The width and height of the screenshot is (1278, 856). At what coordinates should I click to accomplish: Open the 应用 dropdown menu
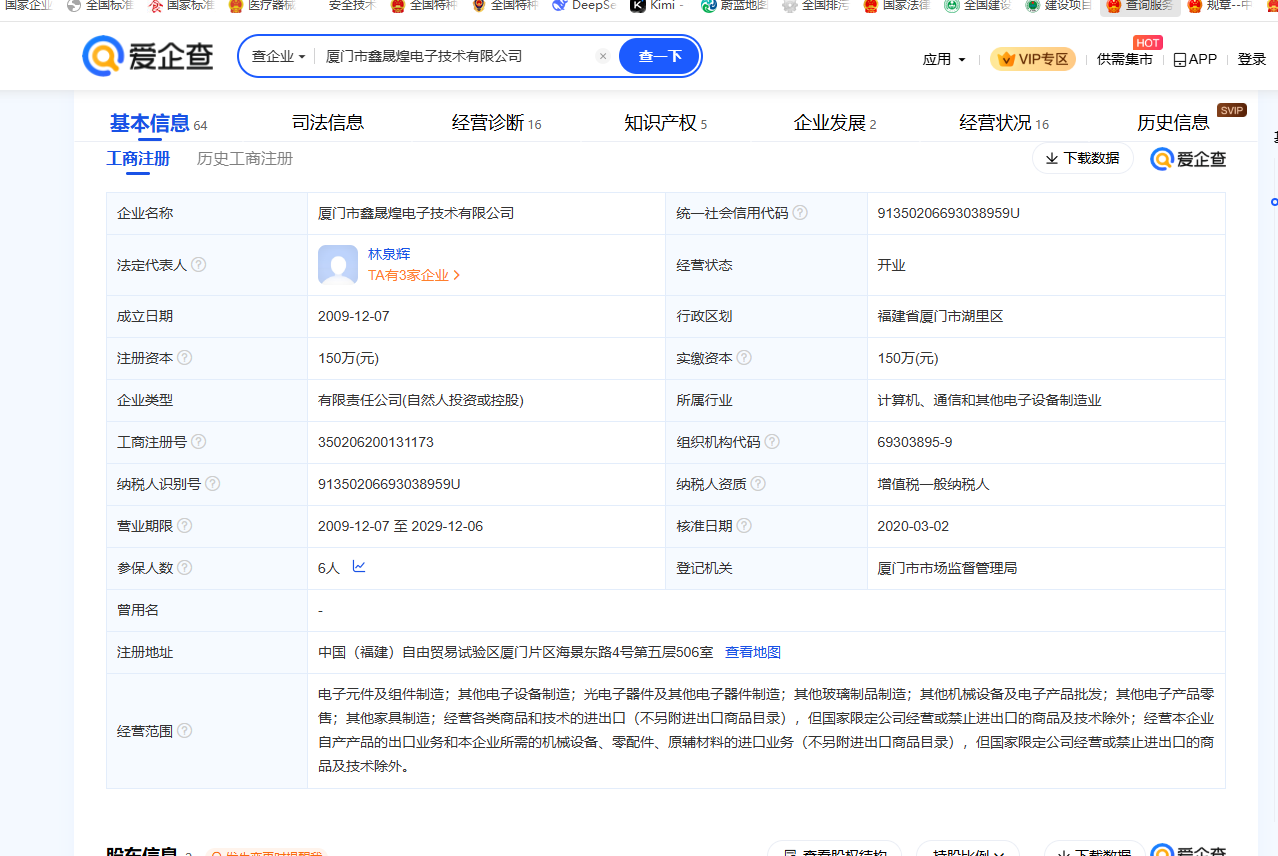click(944, 59)
